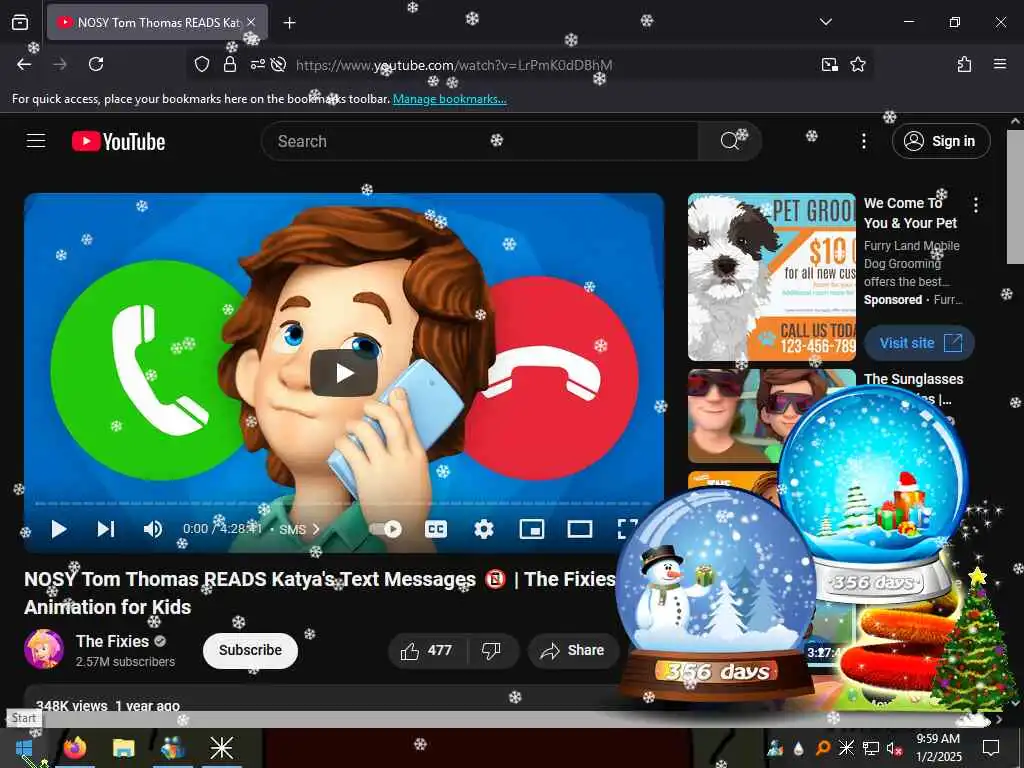Share this video
This screenshot has height=768, width=1024.
coord(573,650)
